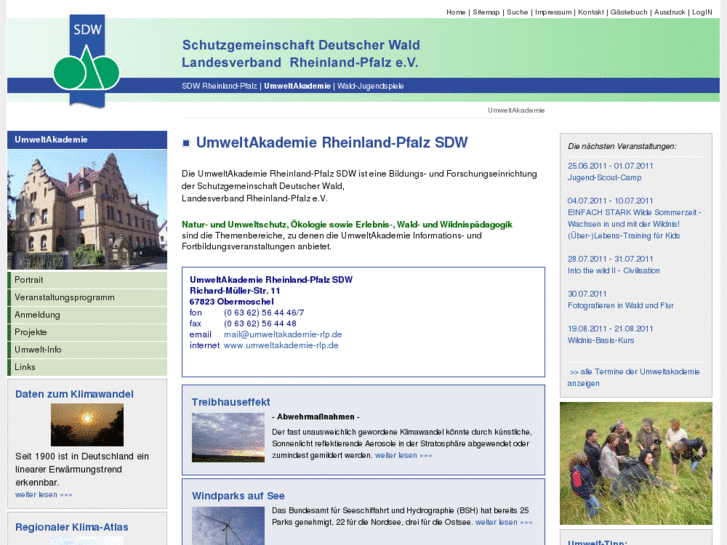Open the Windparks auf See heading

(238, 496)
